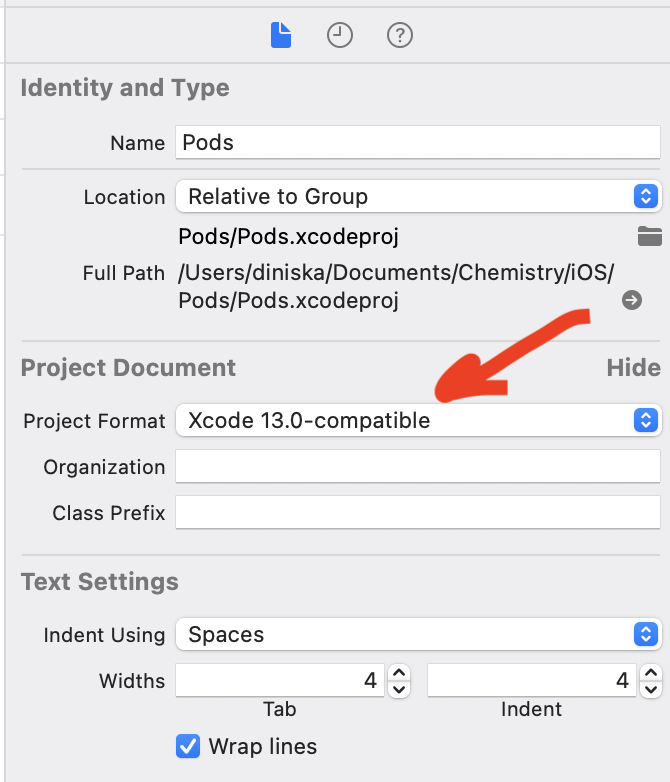This screenshot has height=782, width=670.
Task: Decrease the Indent width stepper
Action: 650,688
